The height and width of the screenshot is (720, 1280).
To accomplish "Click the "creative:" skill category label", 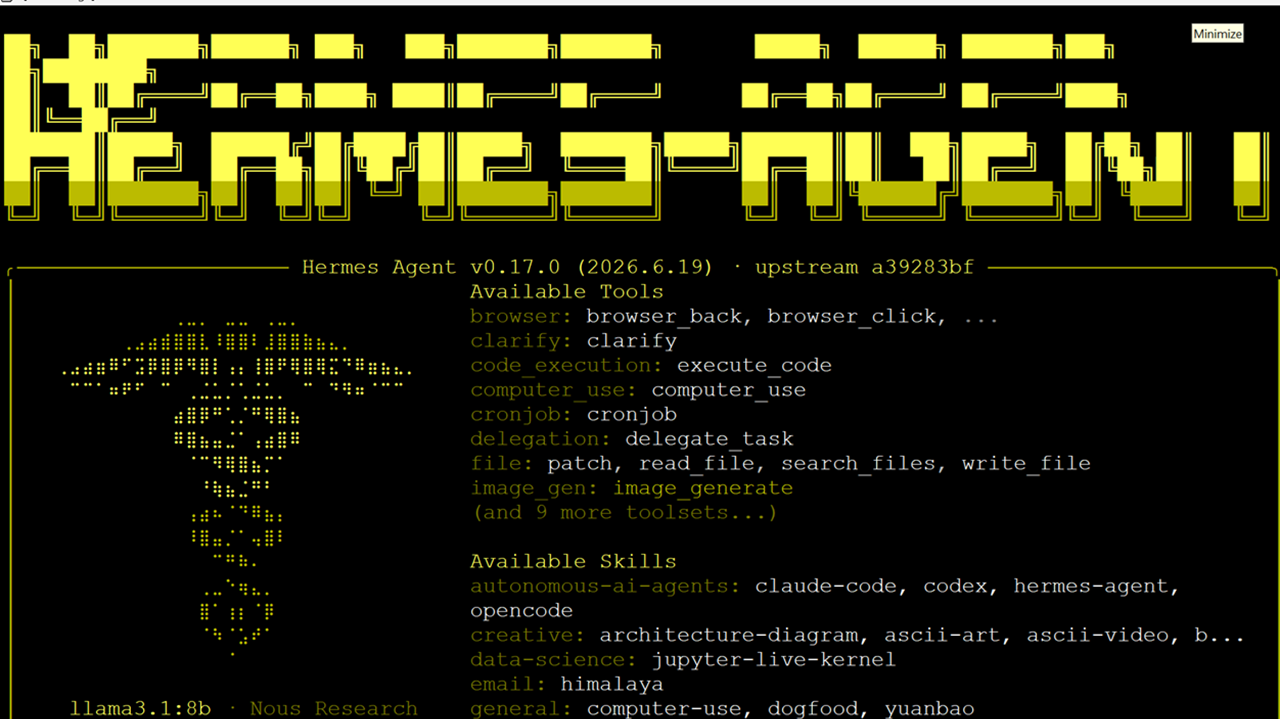I will coord(528,635).
